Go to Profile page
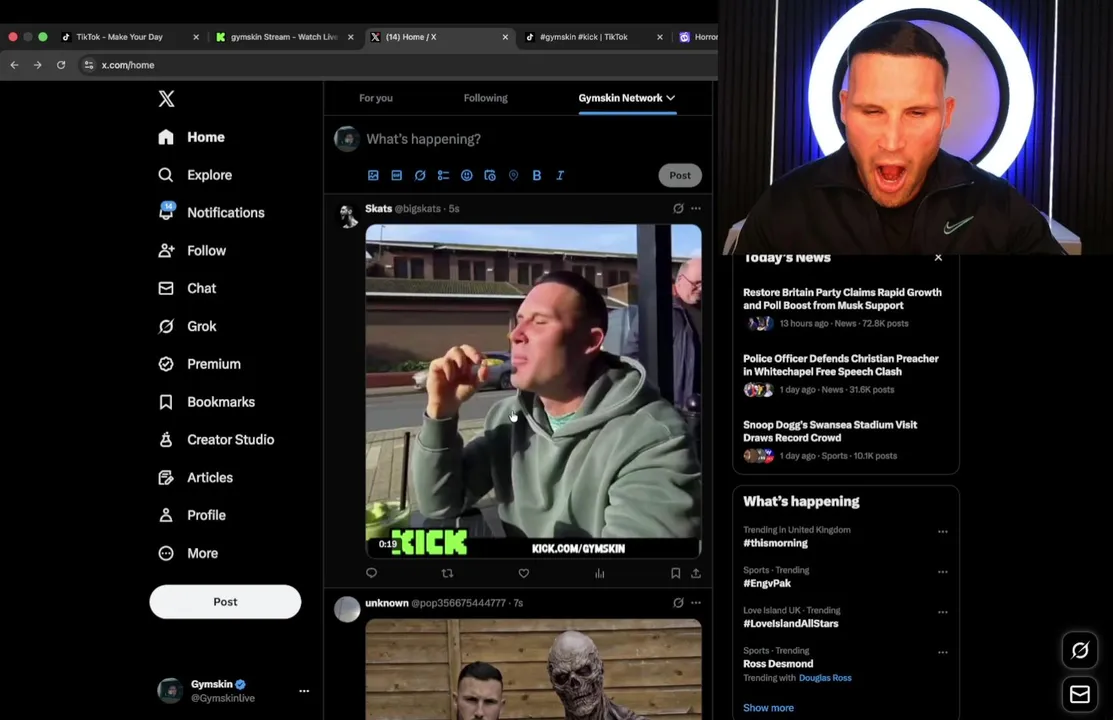The image size is (1113, 720). pos(192,515)
